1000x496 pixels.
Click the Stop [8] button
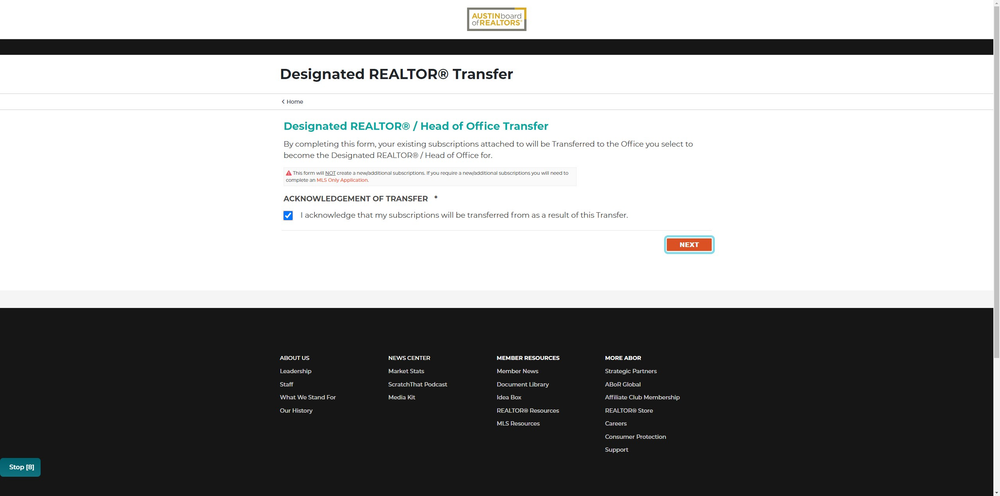(20, 467)
